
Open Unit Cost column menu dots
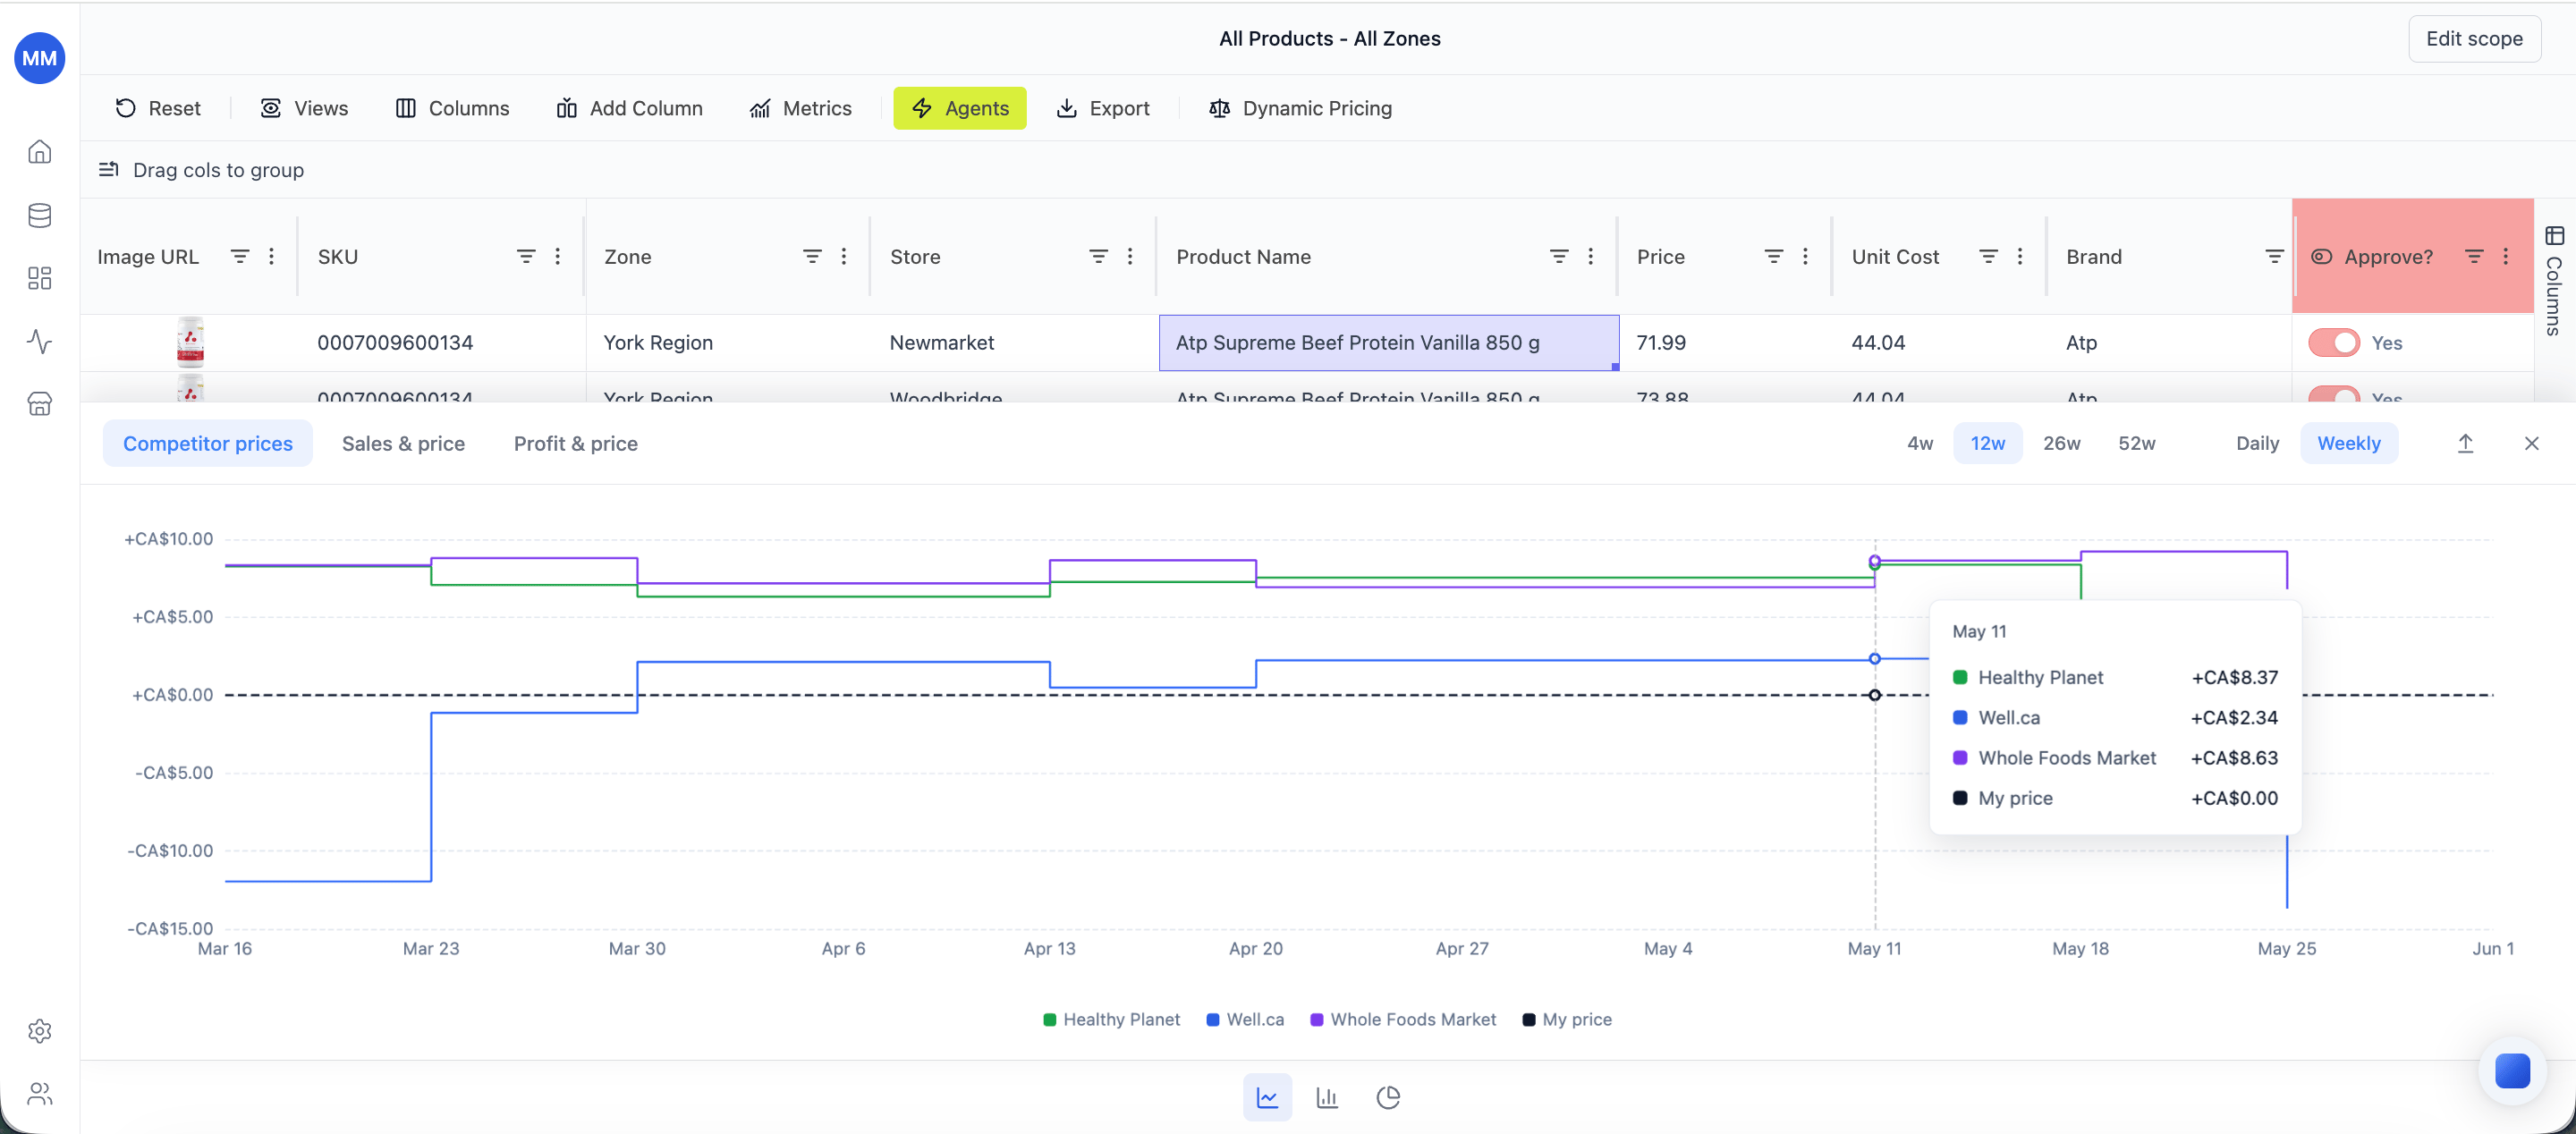click(2019, 257)
